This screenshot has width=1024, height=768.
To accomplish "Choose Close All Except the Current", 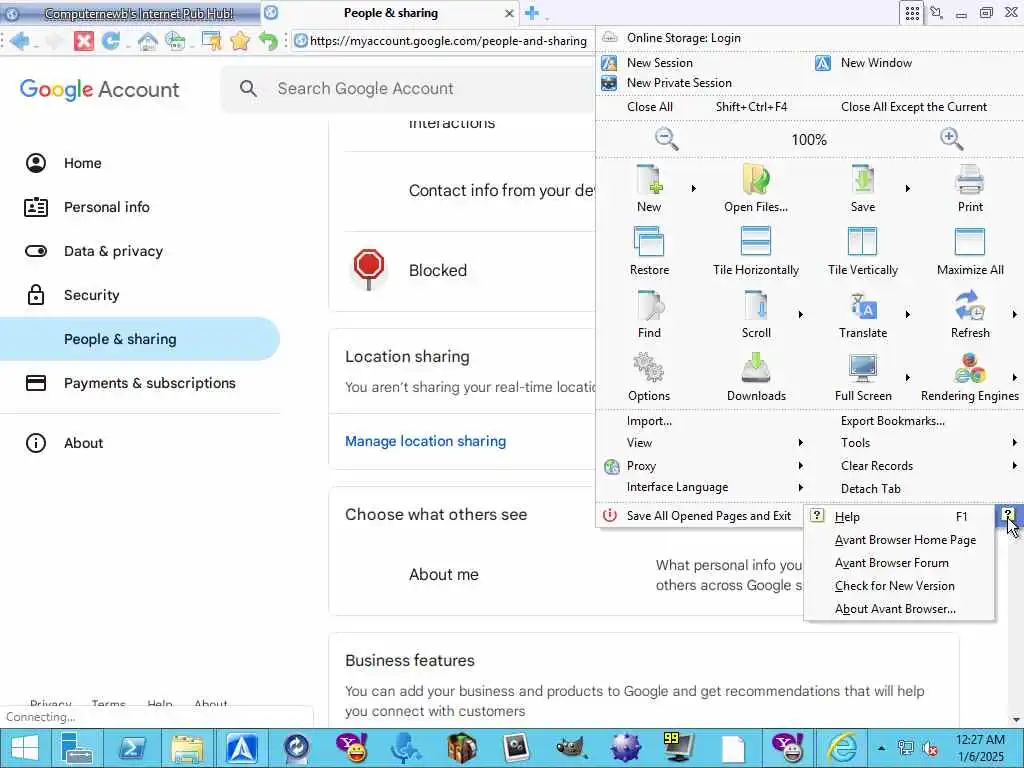I will click(914, 106).
